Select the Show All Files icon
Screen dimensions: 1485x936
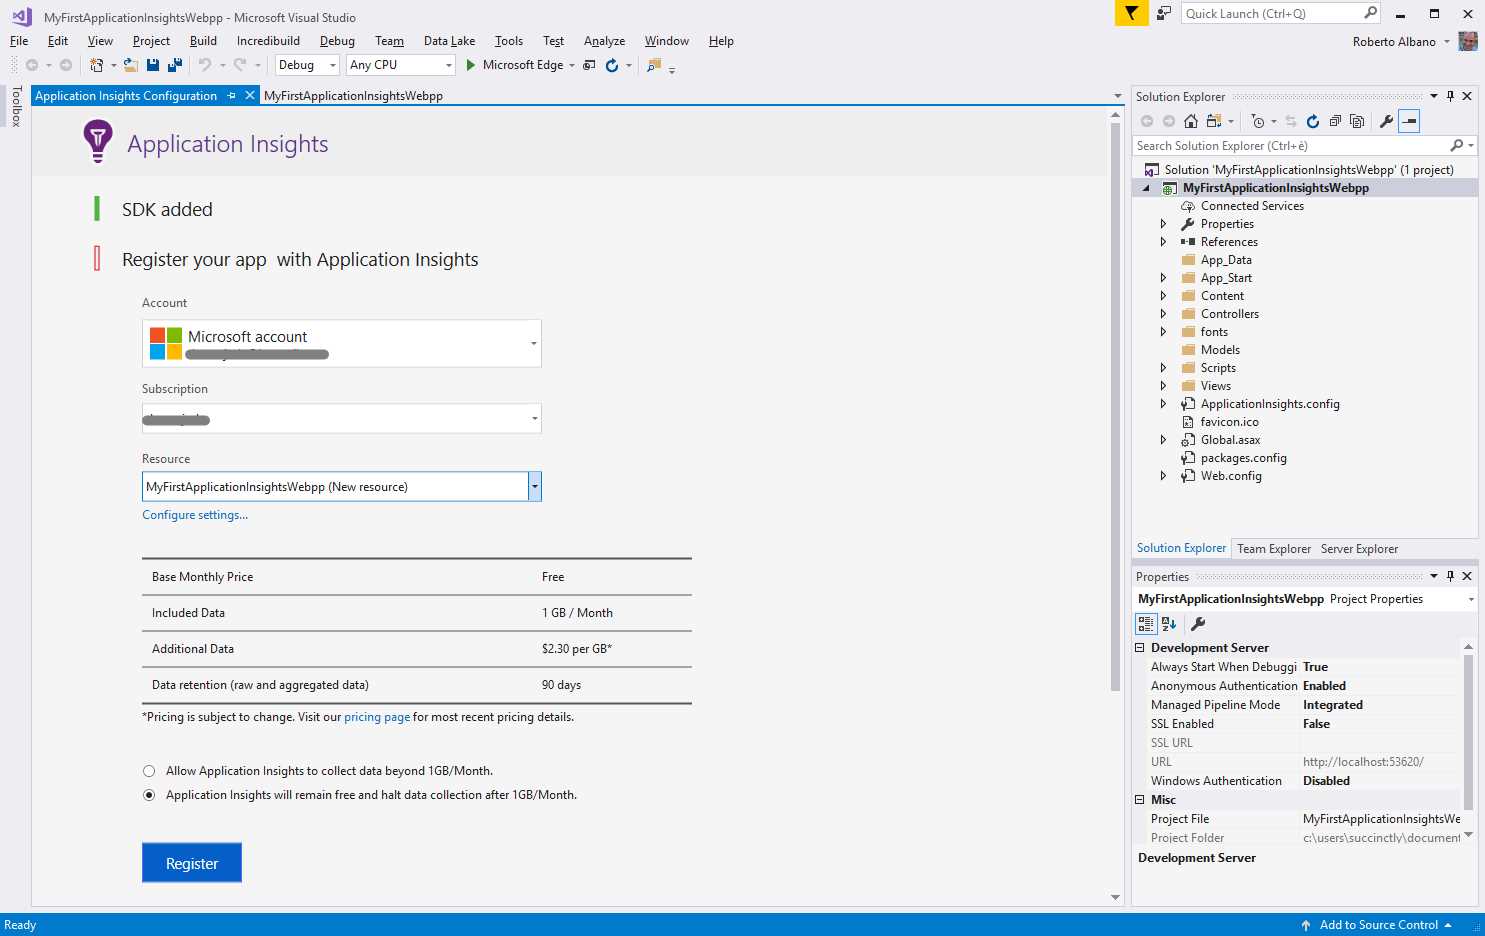[1357, 121]
